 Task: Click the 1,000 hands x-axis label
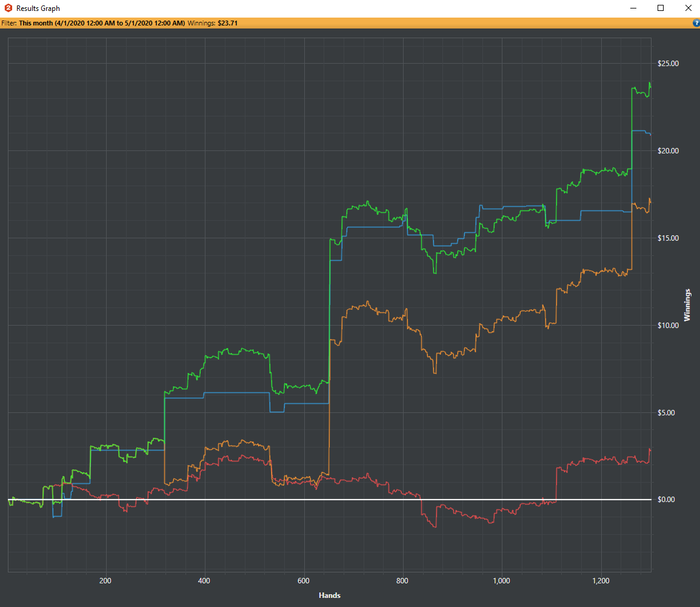tap(501, 581)
